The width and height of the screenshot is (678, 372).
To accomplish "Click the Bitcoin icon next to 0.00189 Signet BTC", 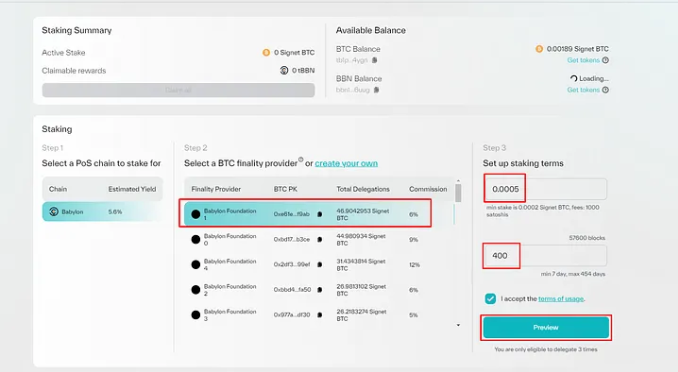I will point(539,49).
